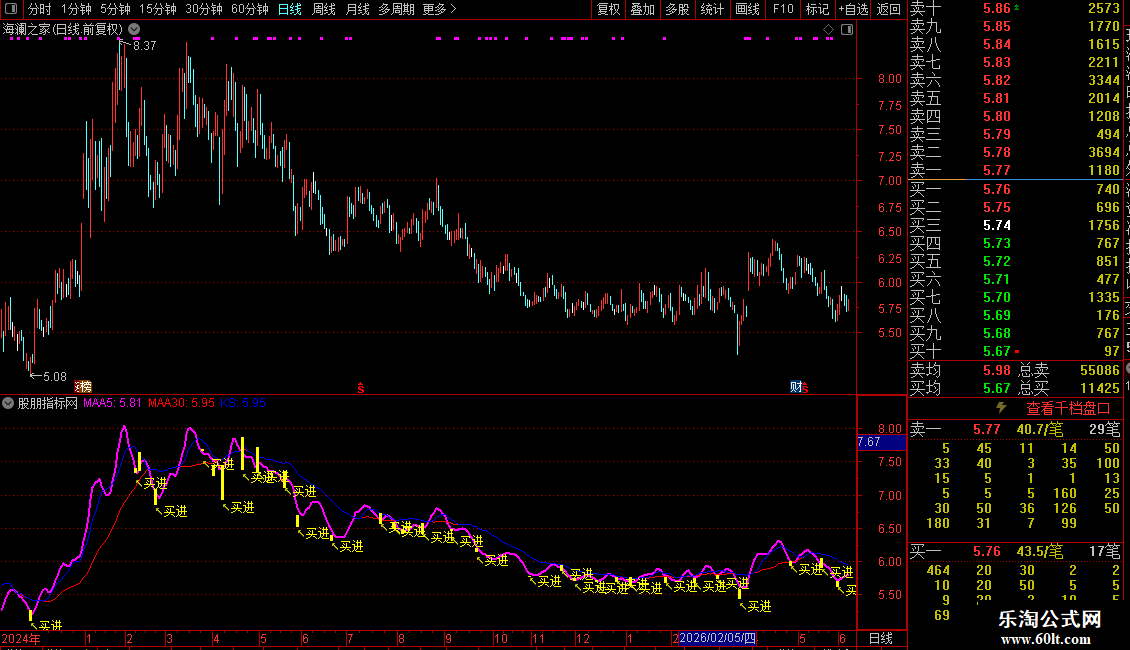
Task: Click the 5.08 low price label
Action: [x=55, y=376]
